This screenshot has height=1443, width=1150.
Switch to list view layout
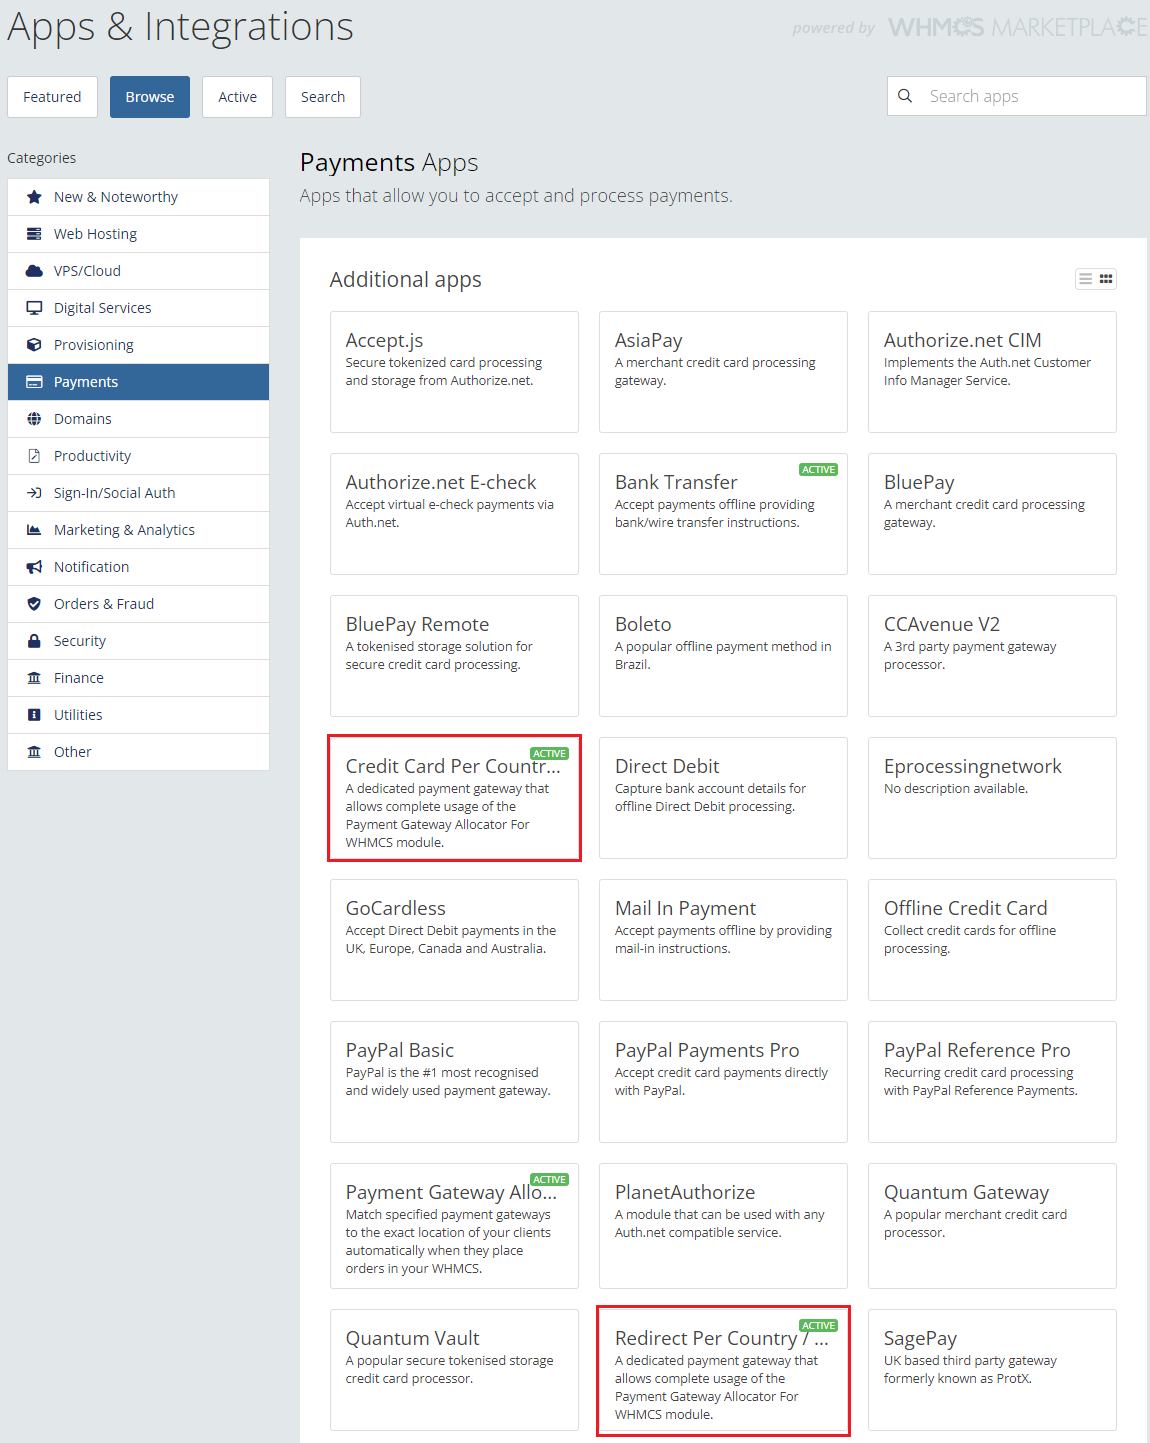[x=1085, y=279]
